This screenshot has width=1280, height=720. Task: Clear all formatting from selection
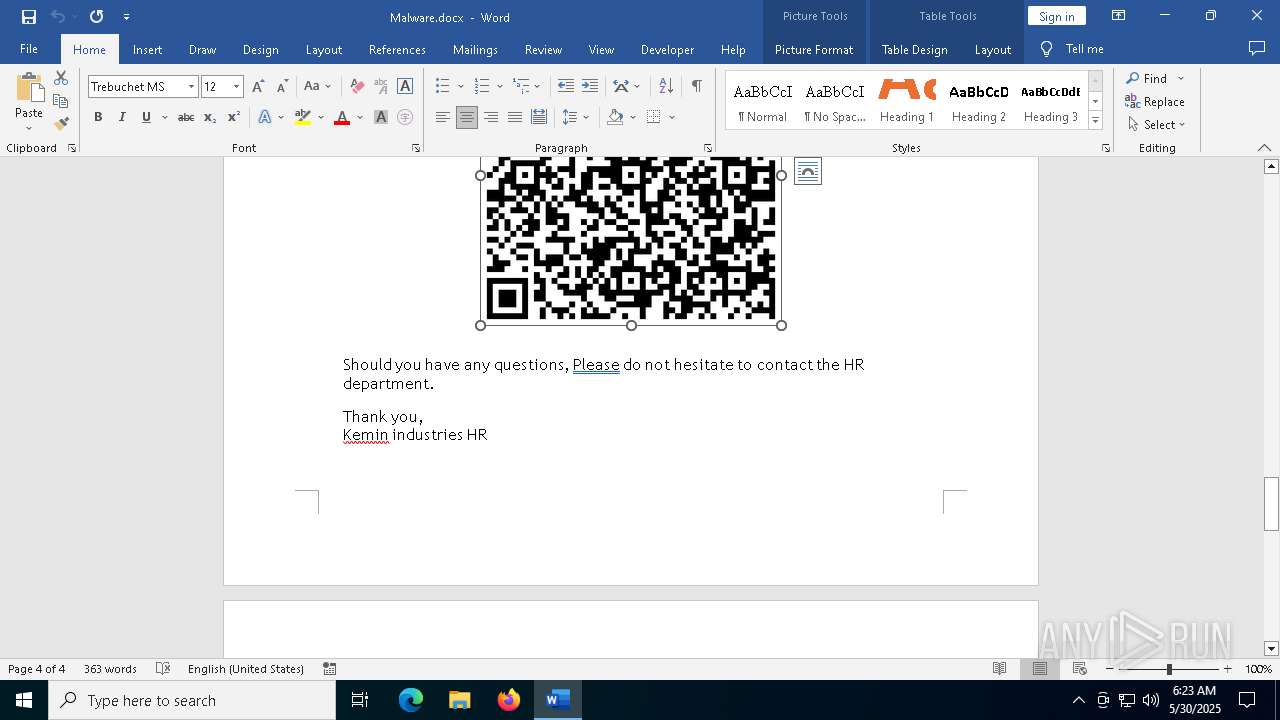(x=357, y=87)
